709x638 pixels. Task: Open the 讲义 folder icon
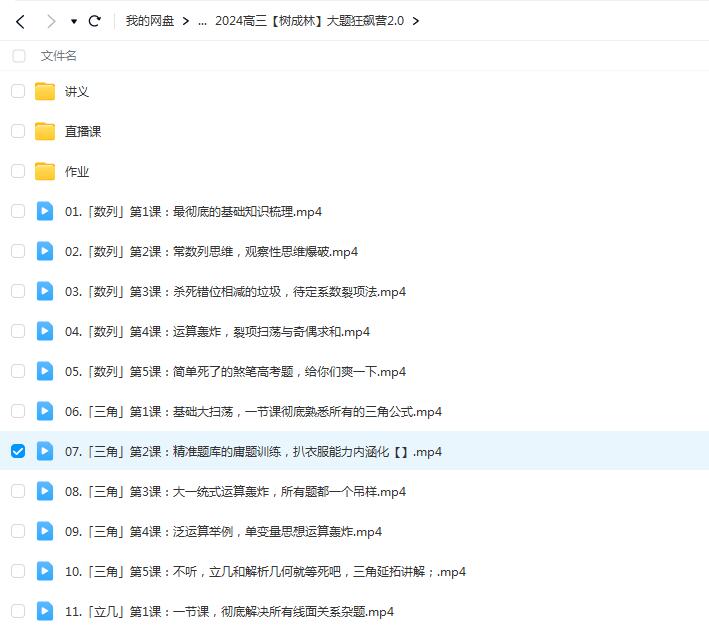45,91
